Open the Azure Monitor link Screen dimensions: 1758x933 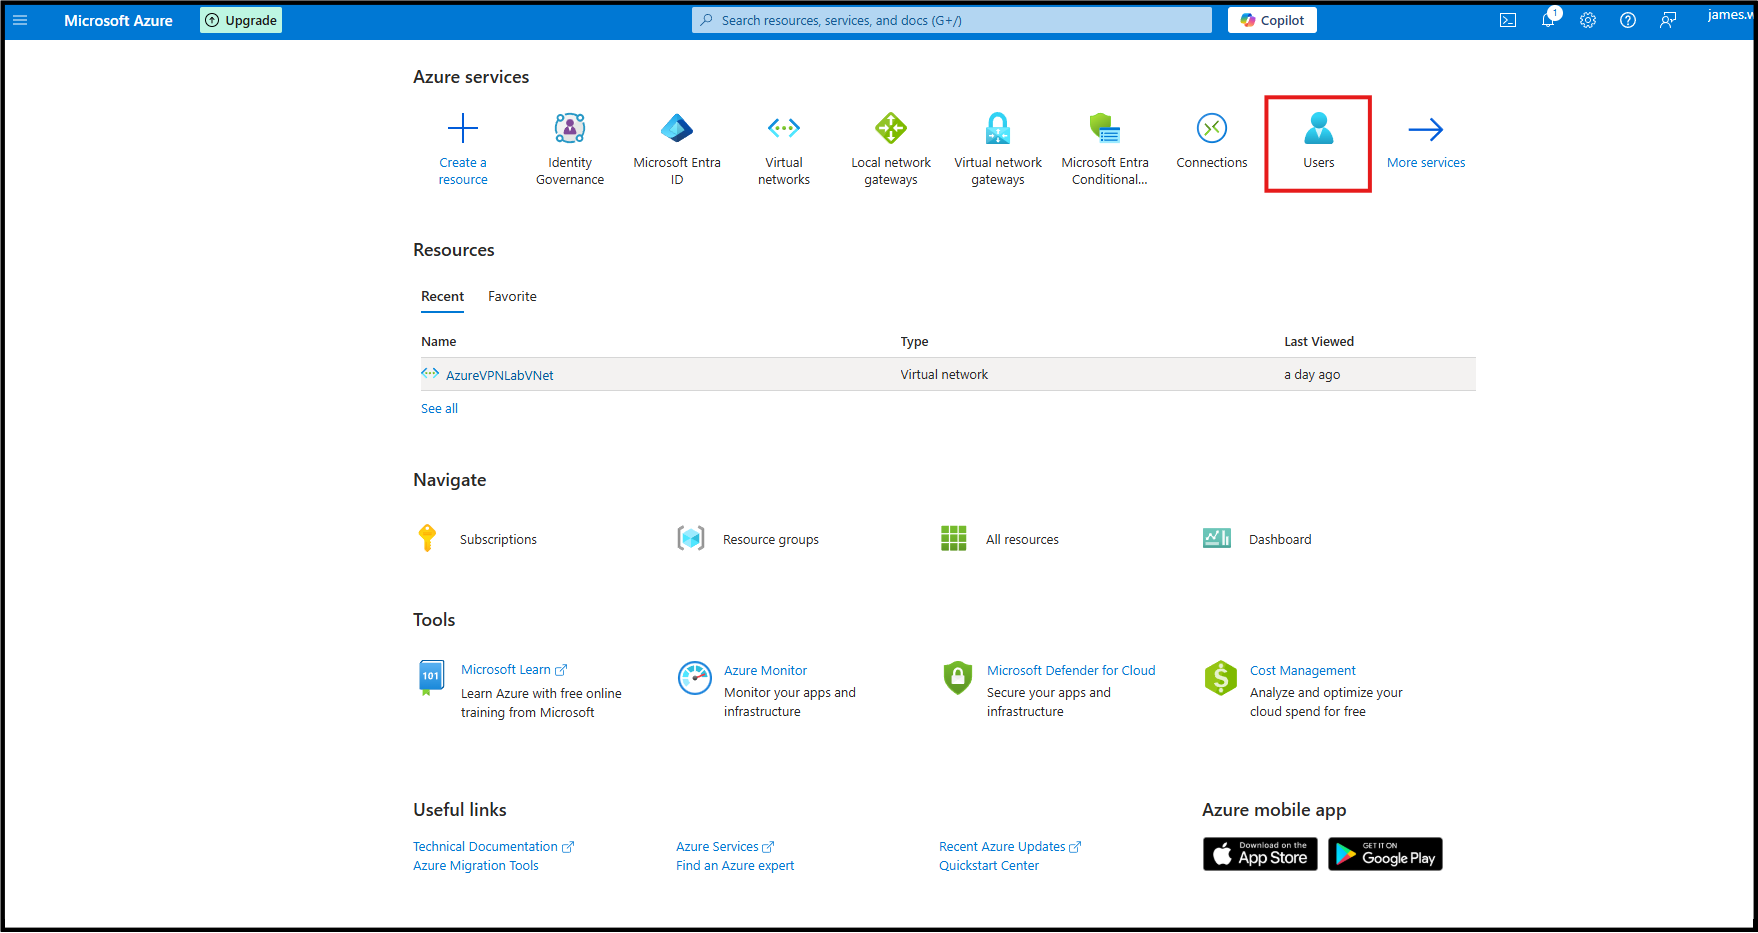click(765, 670)
